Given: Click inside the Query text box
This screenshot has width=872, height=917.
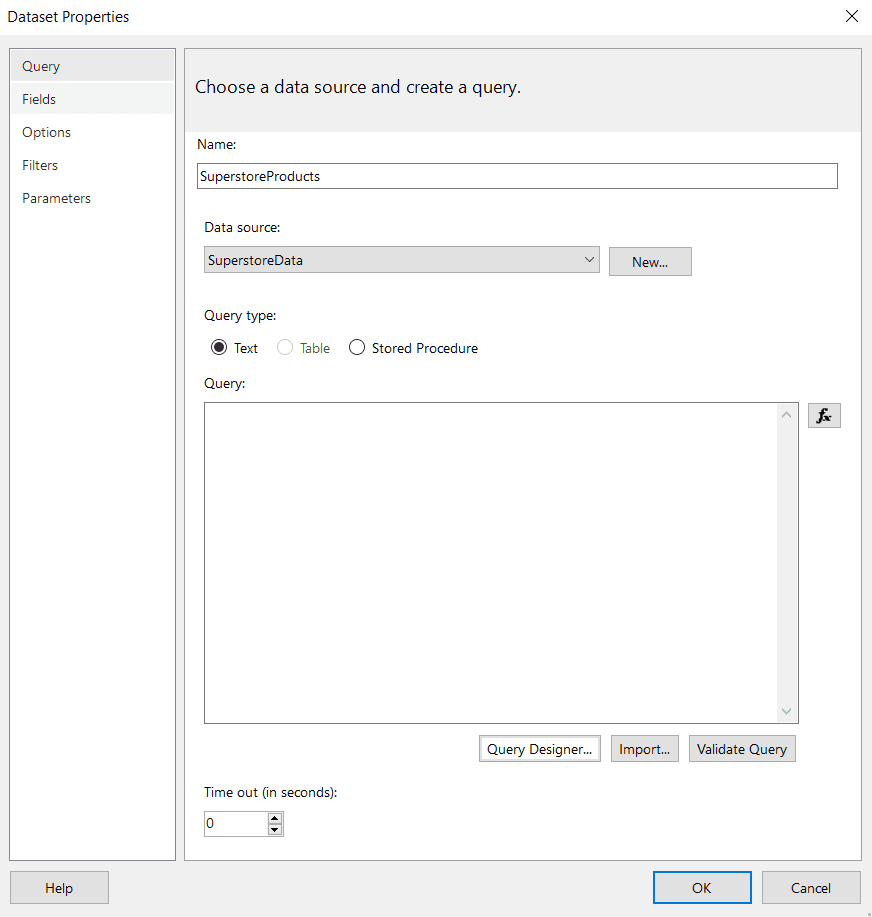Looking at the screenshot, I should 490,563.
